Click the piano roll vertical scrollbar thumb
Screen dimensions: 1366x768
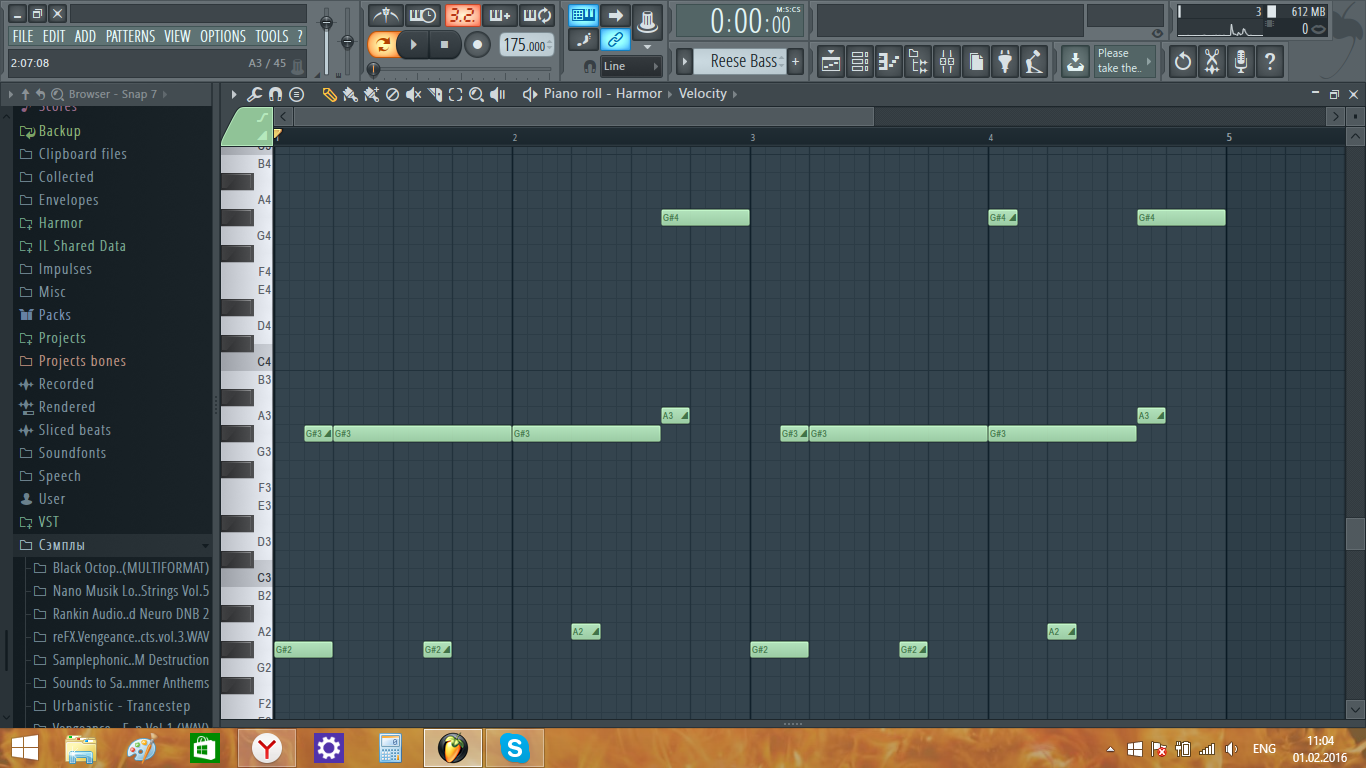click(1355, 534)
